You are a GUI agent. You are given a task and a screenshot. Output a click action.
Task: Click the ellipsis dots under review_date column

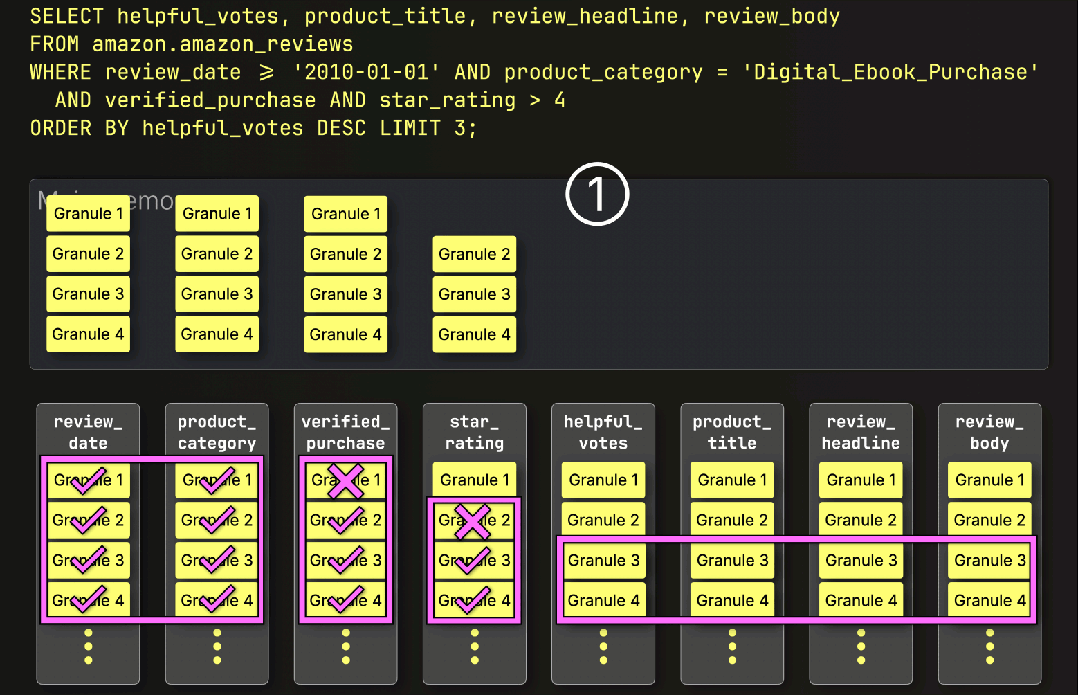(88, 646)
